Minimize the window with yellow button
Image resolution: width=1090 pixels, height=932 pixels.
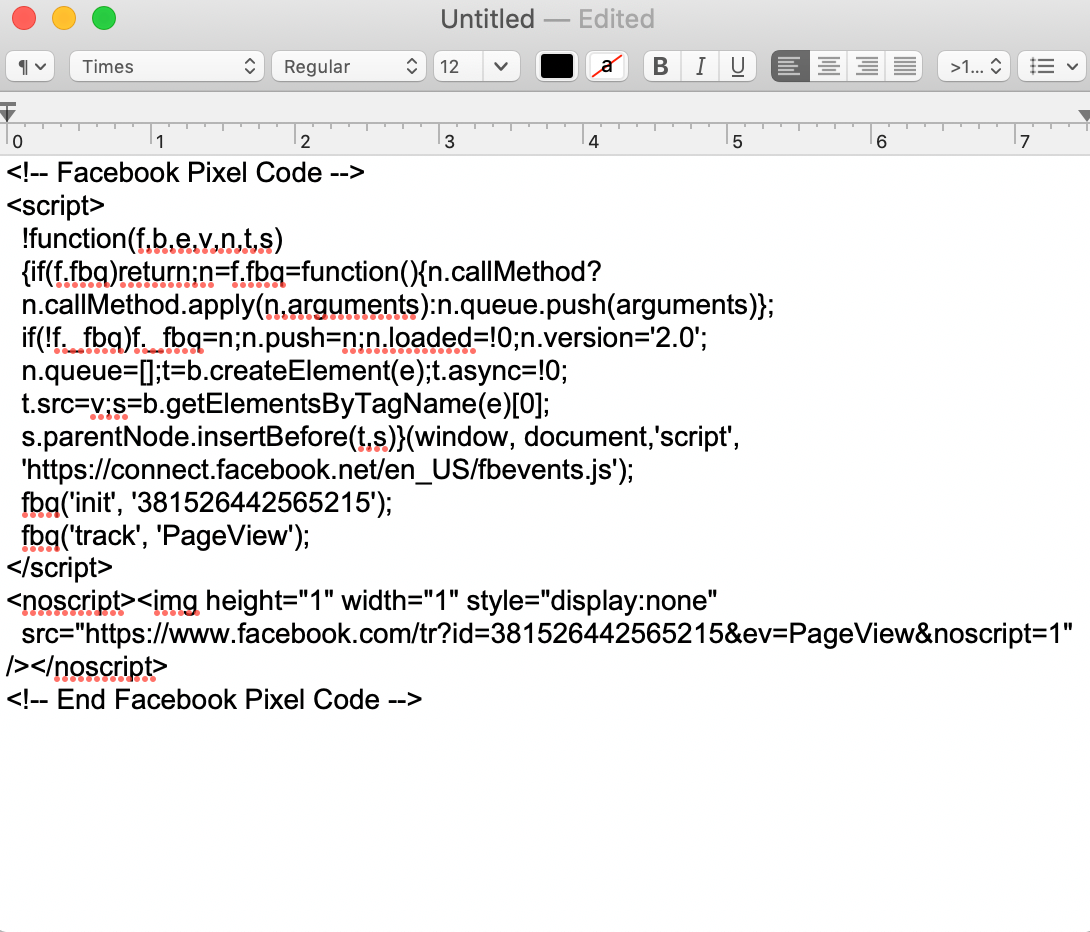(x=64, y=18)
